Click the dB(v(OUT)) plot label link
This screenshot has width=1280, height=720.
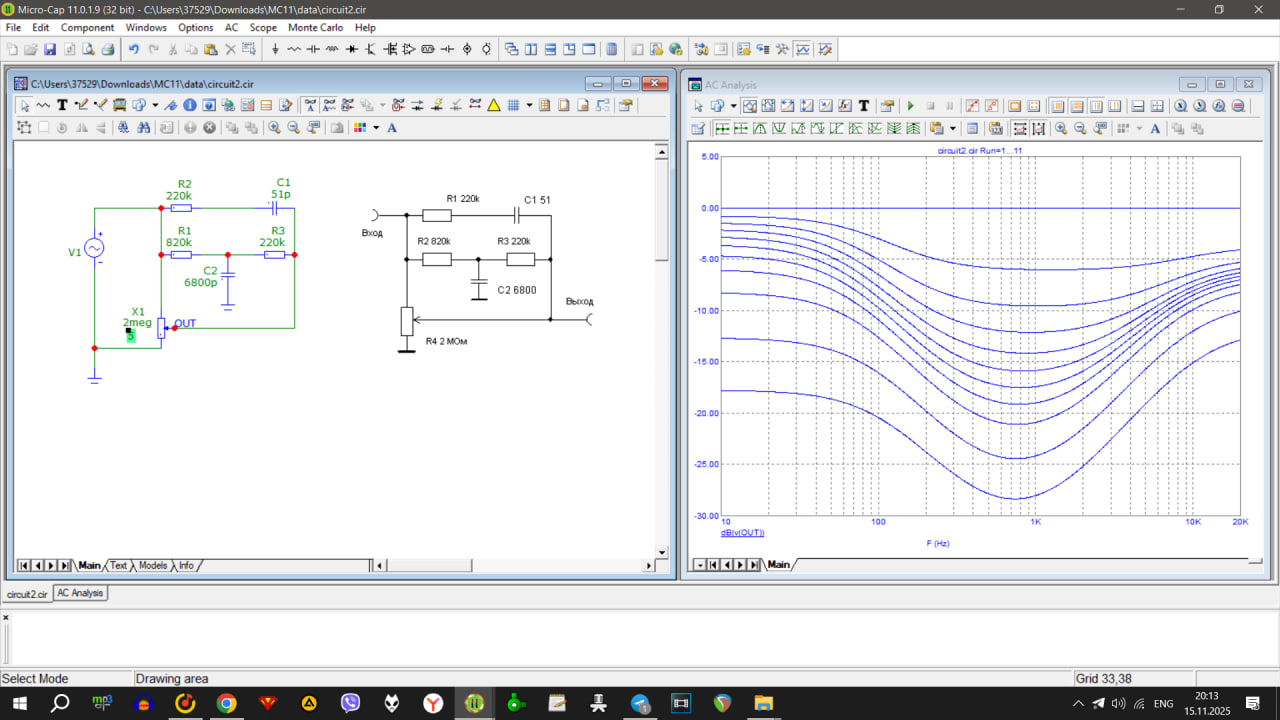(743, 533)
